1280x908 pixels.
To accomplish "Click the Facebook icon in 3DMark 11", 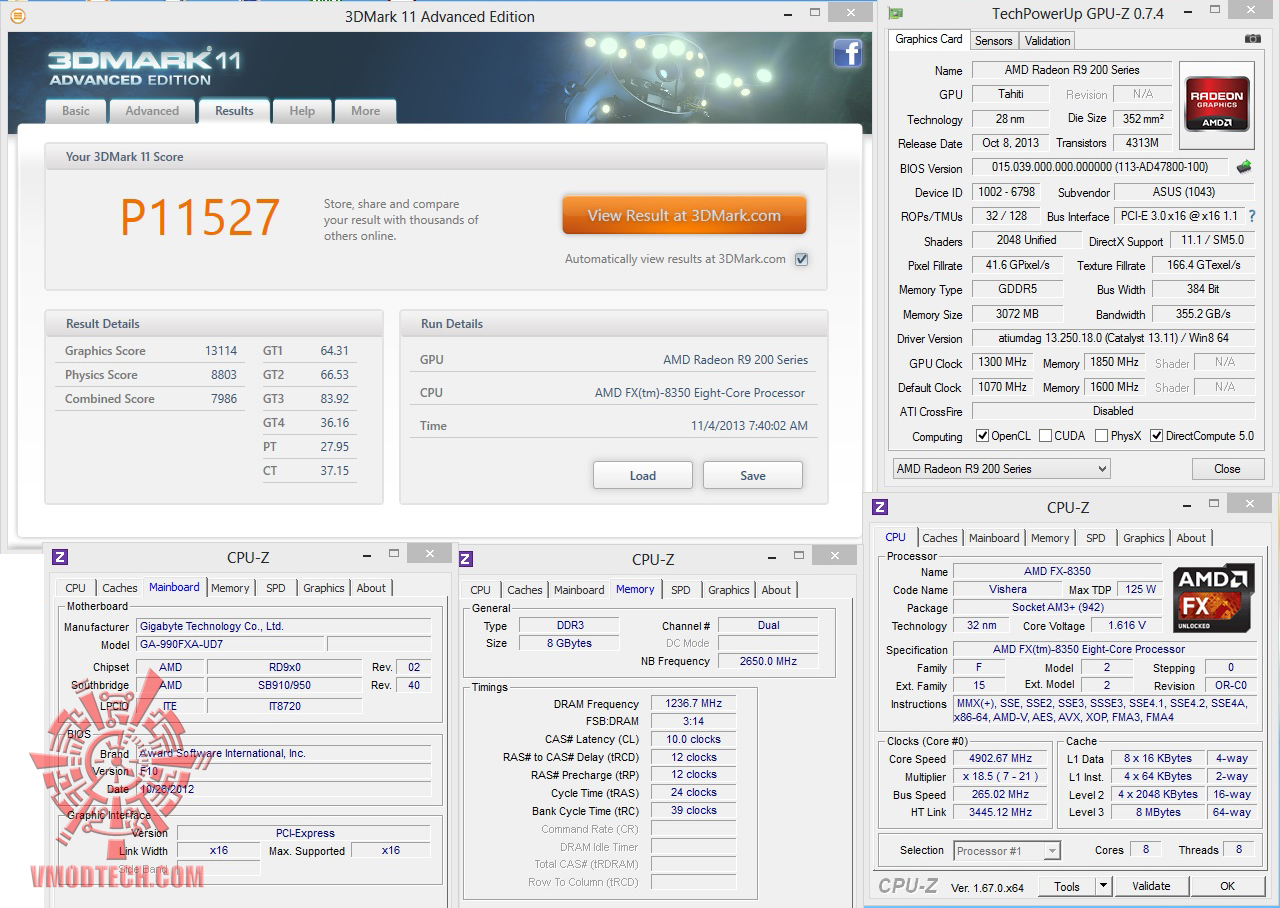I will (847, 53).
